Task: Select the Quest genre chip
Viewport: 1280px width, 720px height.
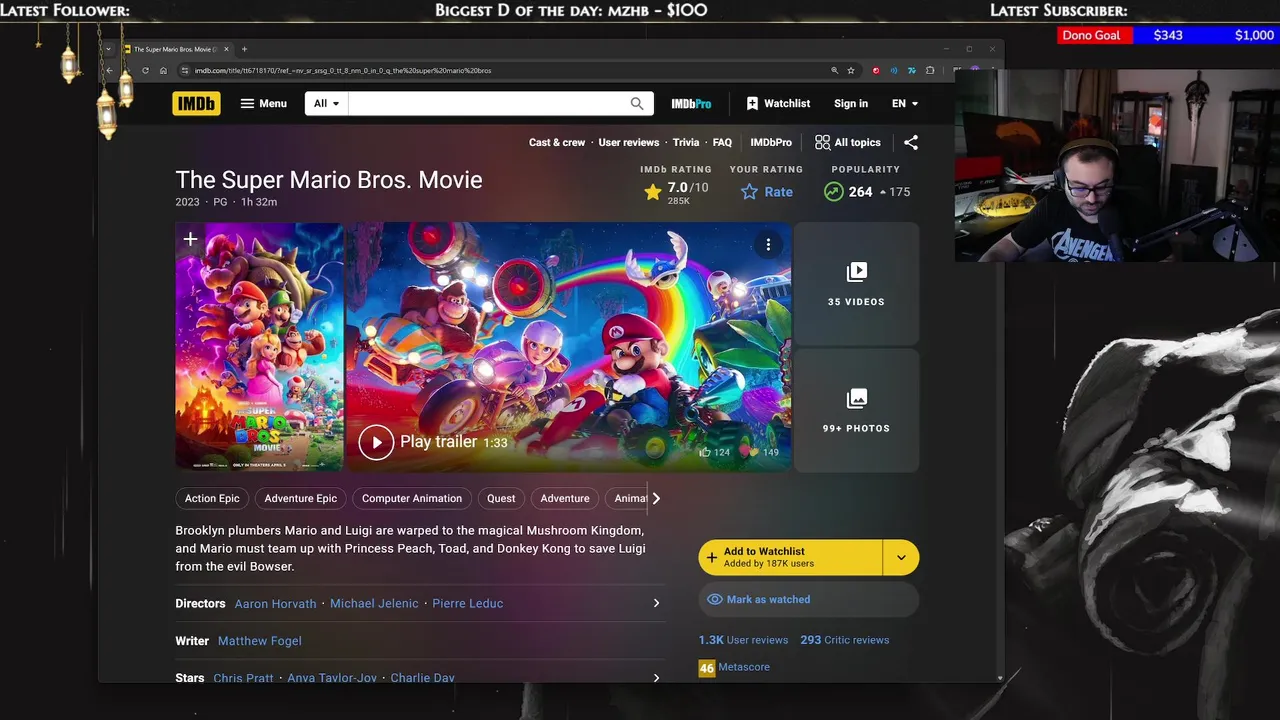Action: pos(501,498)
